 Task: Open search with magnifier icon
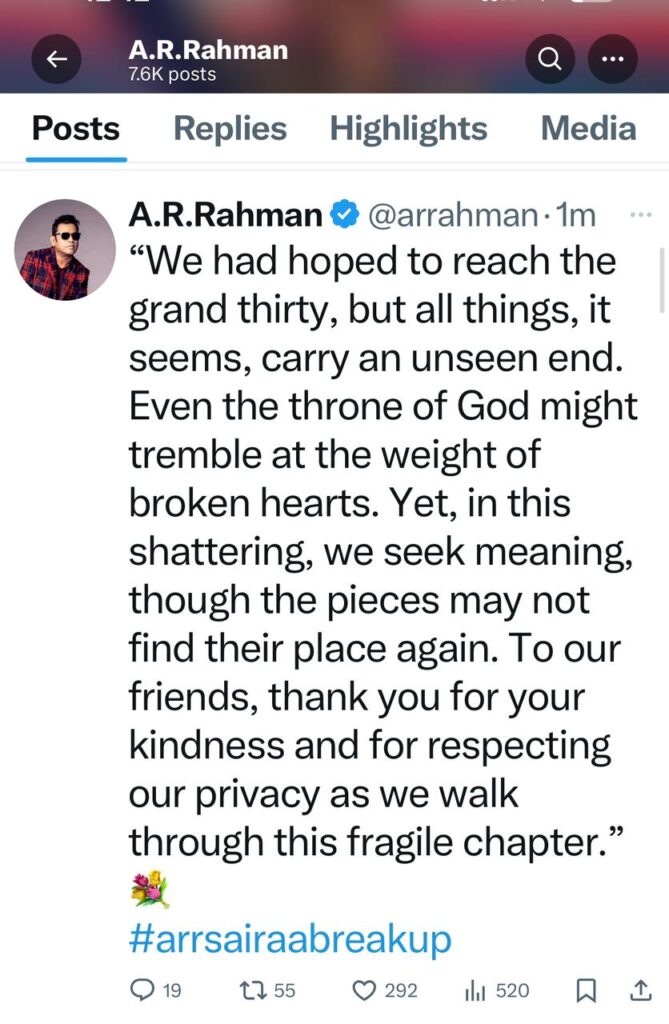[x=550, y=59]
